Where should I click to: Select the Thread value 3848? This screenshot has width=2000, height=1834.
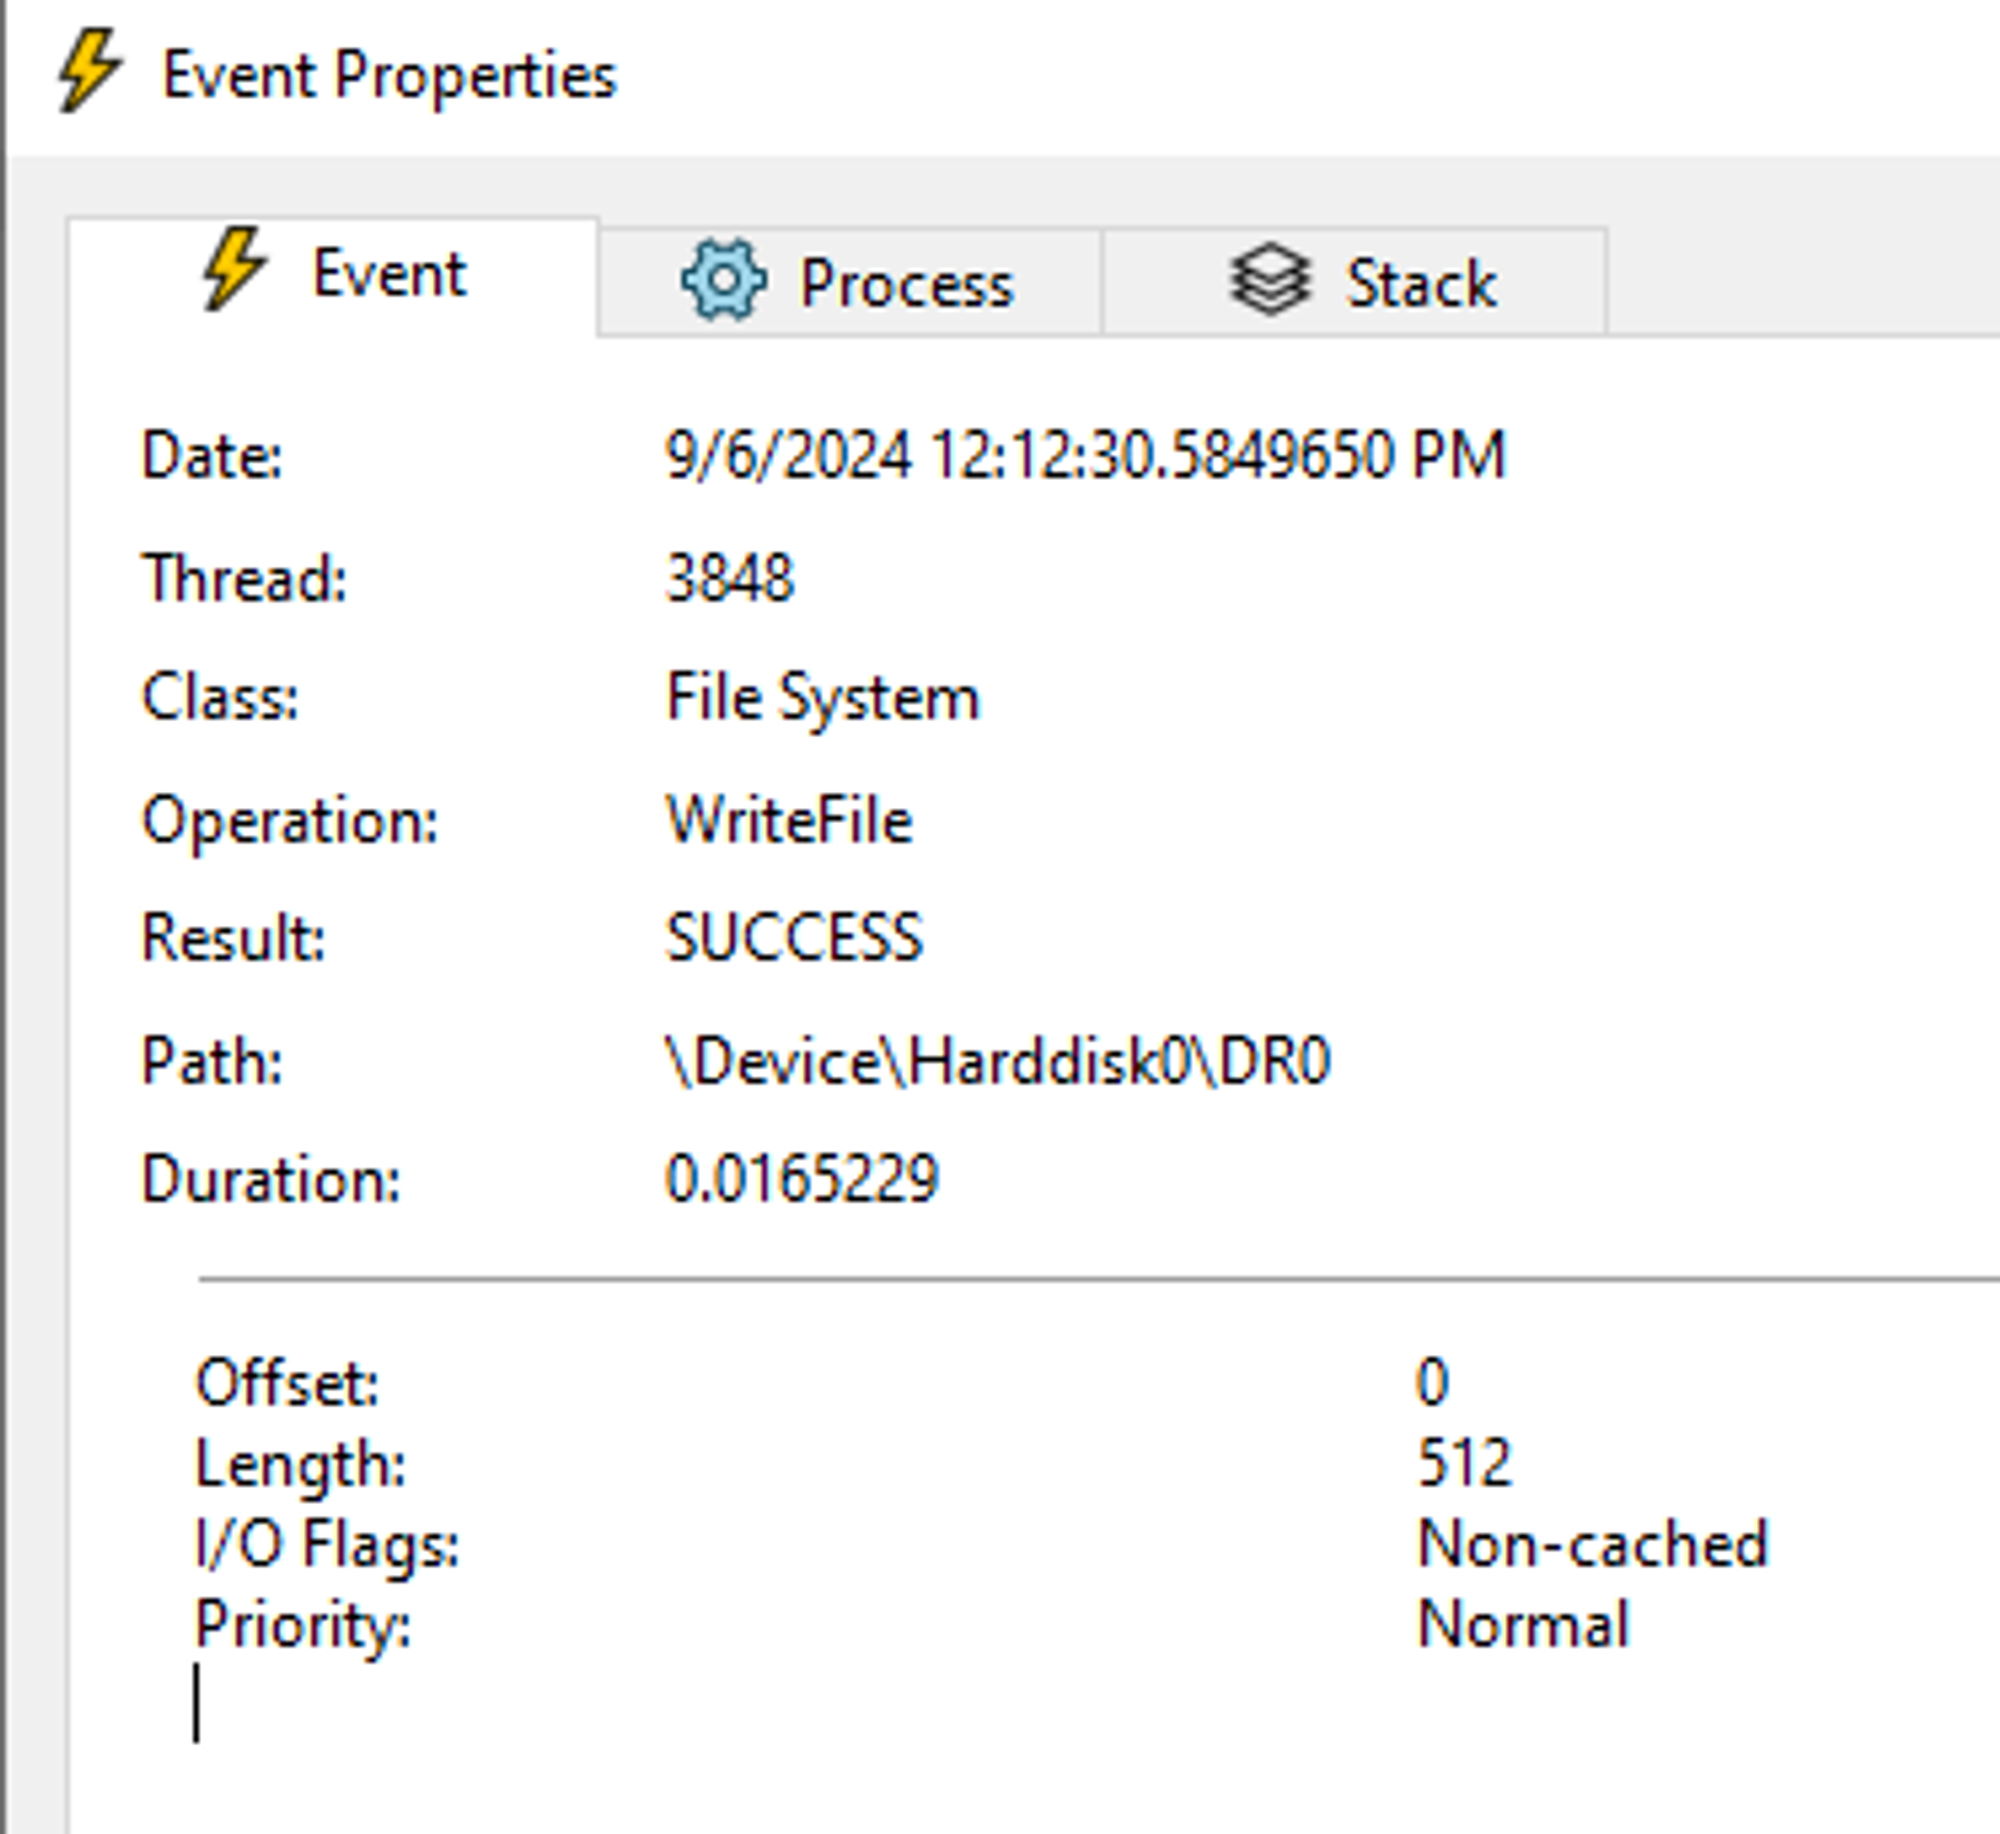tap(730, 578)
